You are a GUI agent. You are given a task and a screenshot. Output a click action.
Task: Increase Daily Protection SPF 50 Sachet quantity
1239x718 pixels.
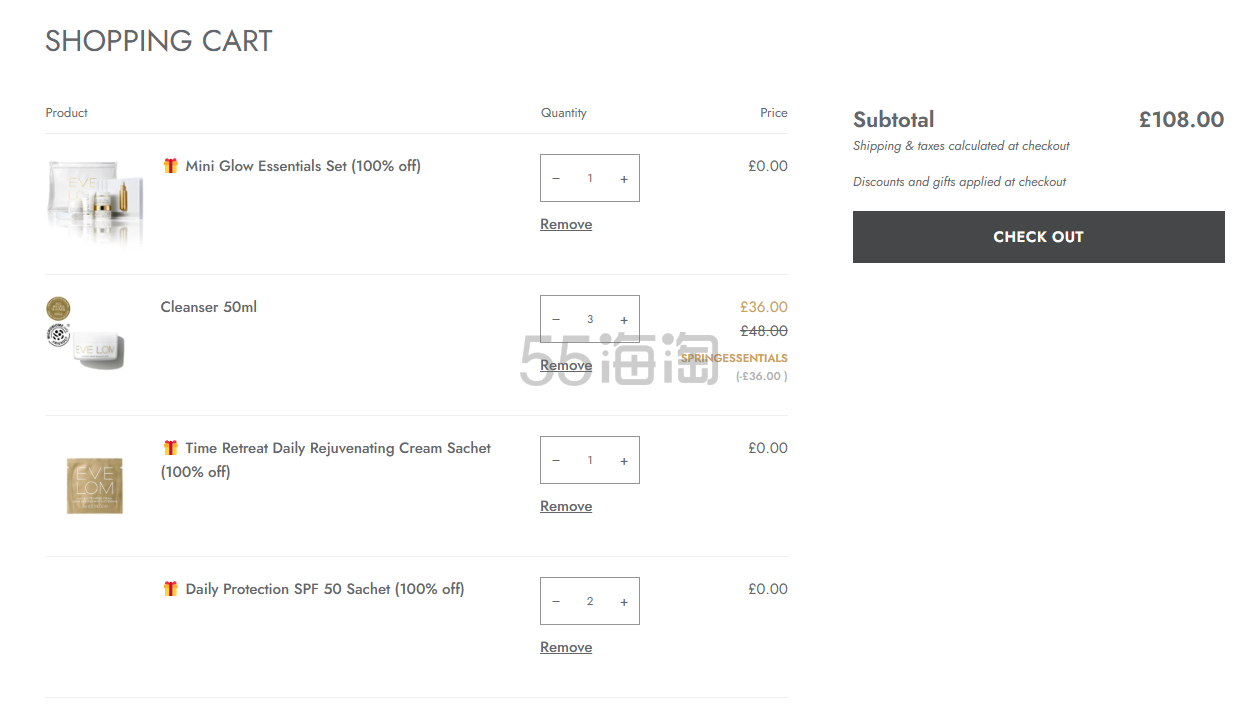(x=624, y=602)
